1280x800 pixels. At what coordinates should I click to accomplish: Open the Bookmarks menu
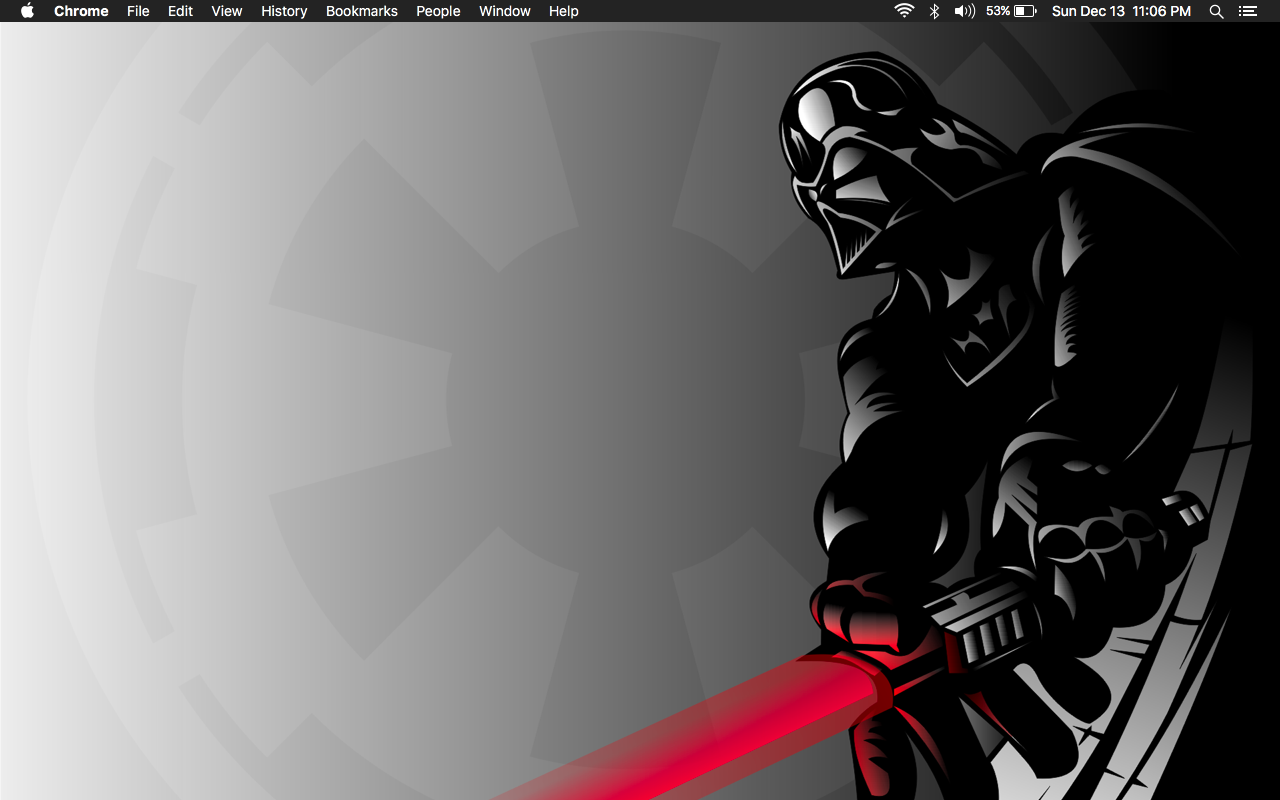[x=362, y=11]
